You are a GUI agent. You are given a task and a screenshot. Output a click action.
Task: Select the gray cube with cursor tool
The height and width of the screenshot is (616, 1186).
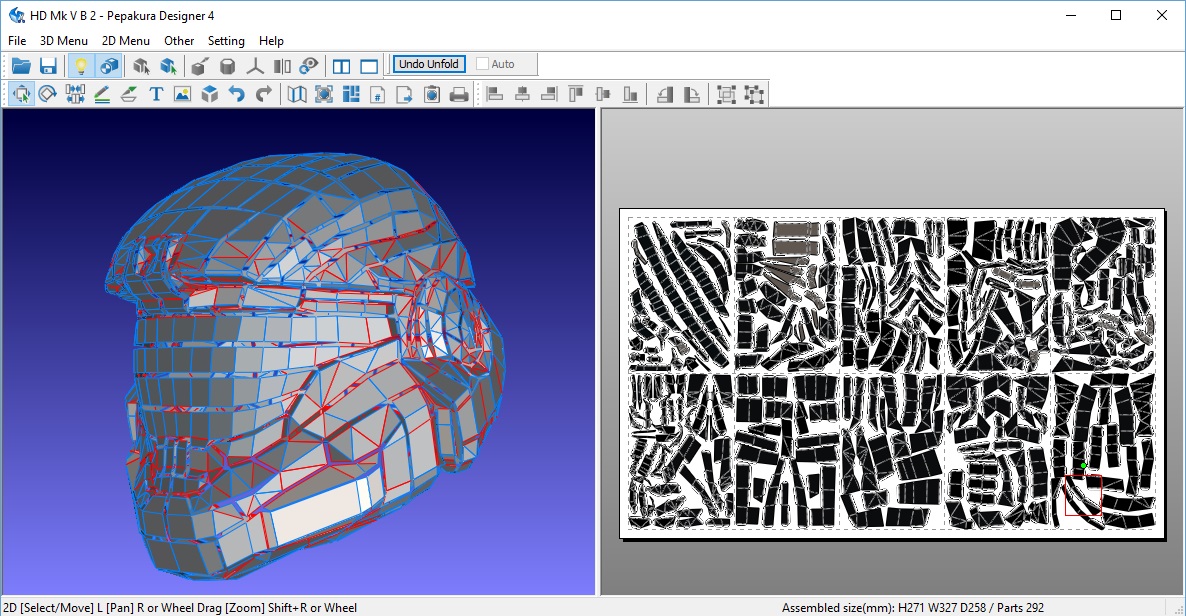[x=141, y=66]
